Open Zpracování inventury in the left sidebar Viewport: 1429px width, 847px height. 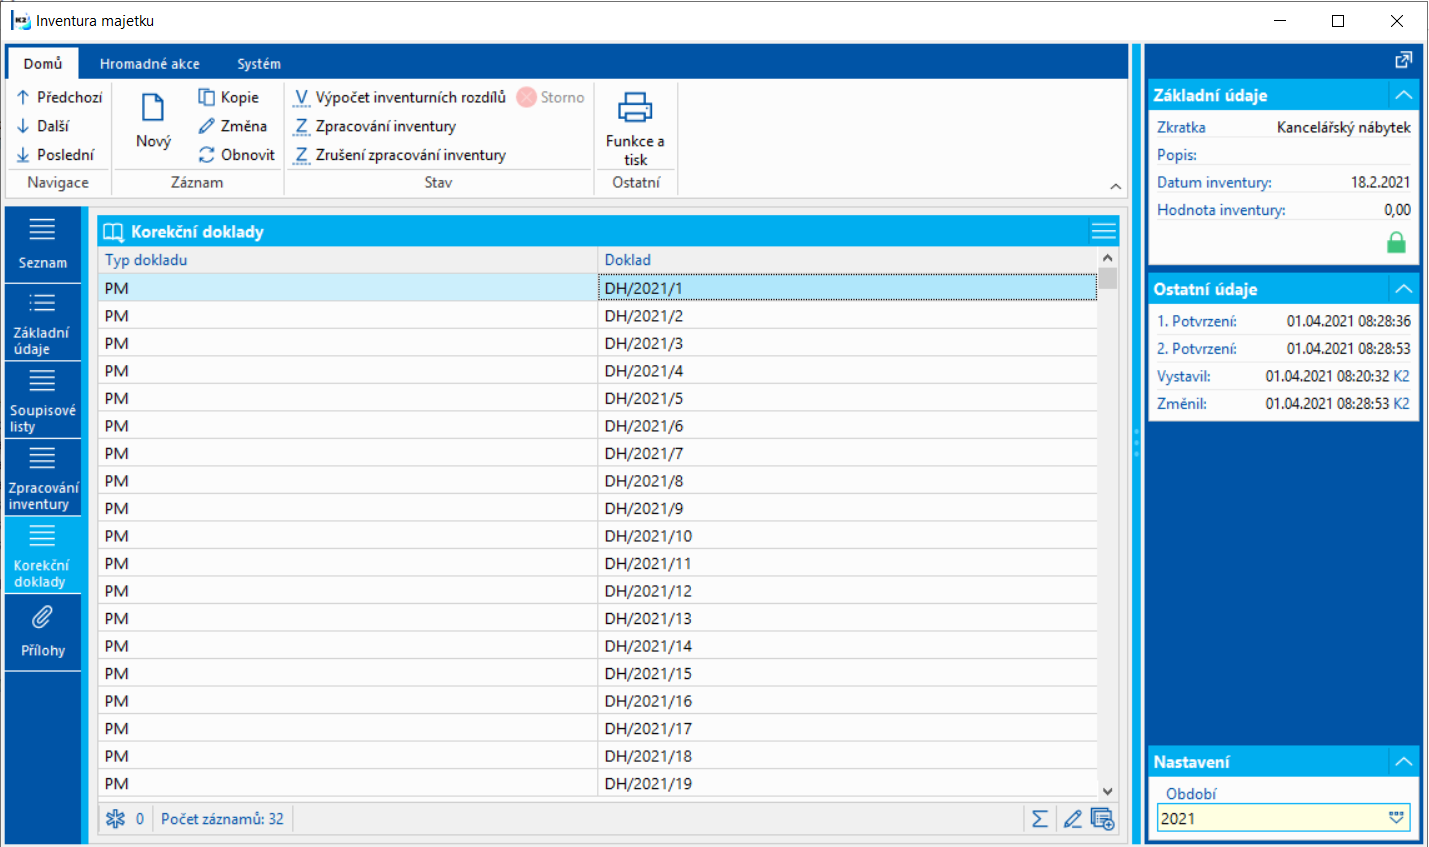coord(43,478)
